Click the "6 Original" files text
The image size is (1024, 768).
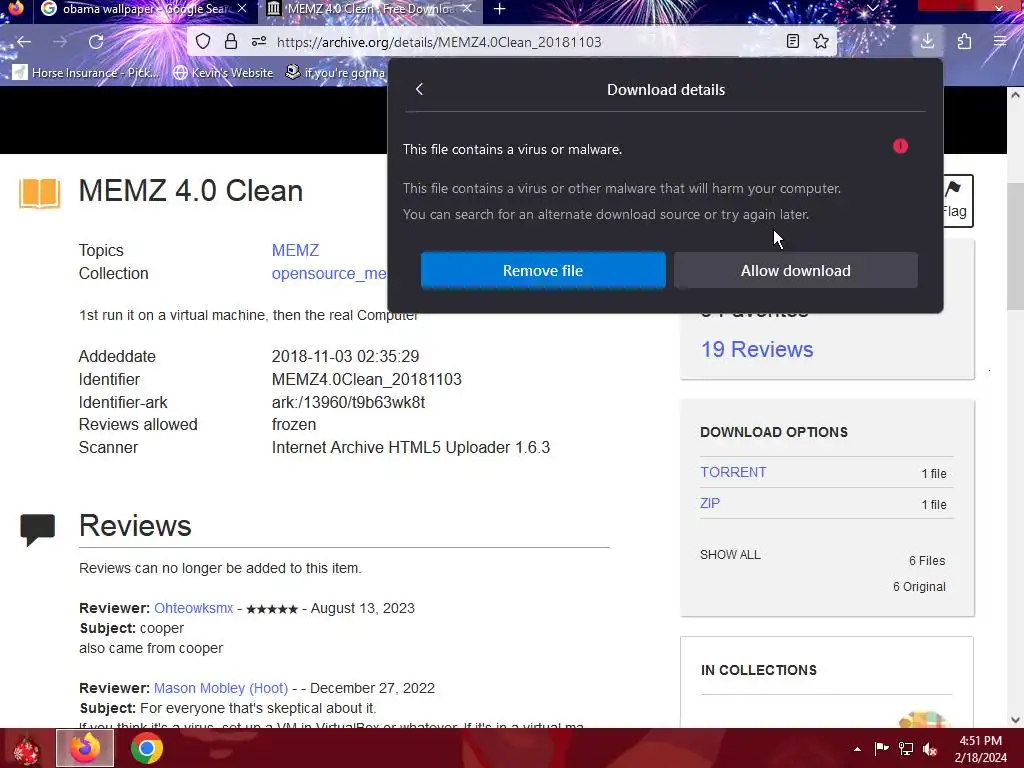[919, 586]
